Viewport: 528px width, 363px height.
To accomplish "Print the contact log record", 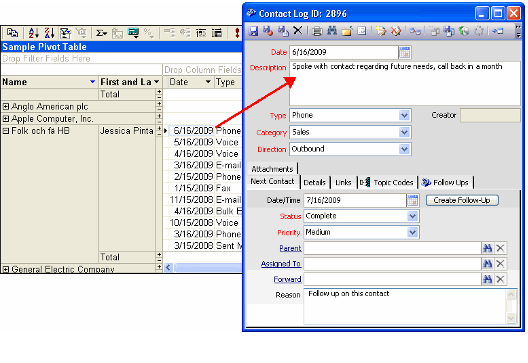I will tap(317, 31).
